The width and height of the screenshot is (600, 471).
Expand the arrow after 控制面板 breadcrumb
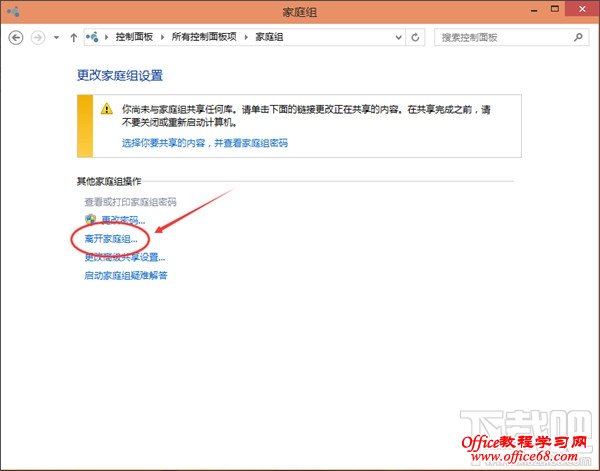pyautogui.click(x=162, y=37)
